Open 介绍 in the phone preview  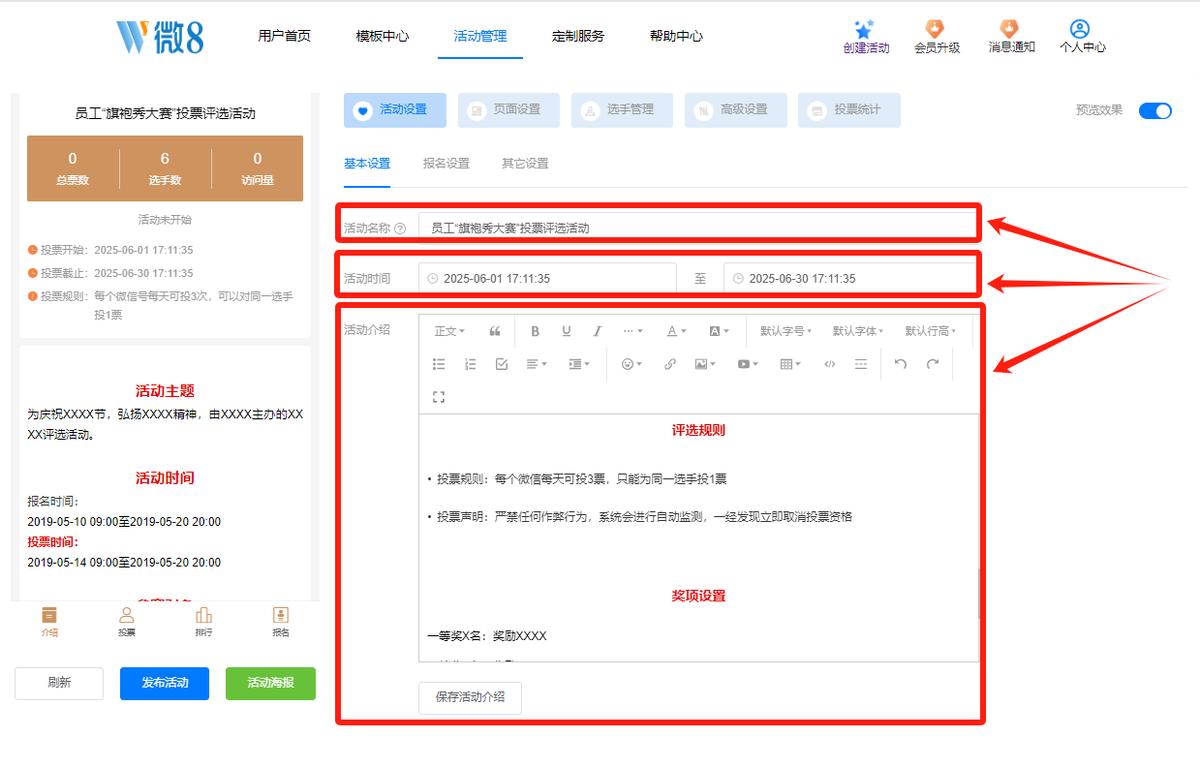pyautogui.click(x=49, y=621)
